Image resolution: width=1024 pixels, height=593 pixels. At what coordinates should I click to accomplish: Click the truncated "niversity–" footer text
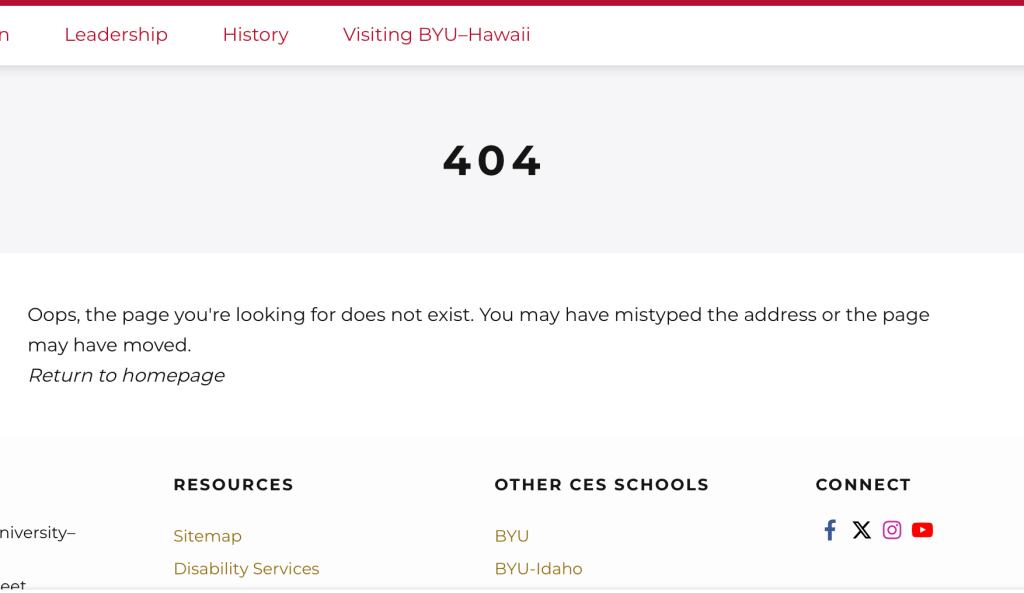coord(37,533)
